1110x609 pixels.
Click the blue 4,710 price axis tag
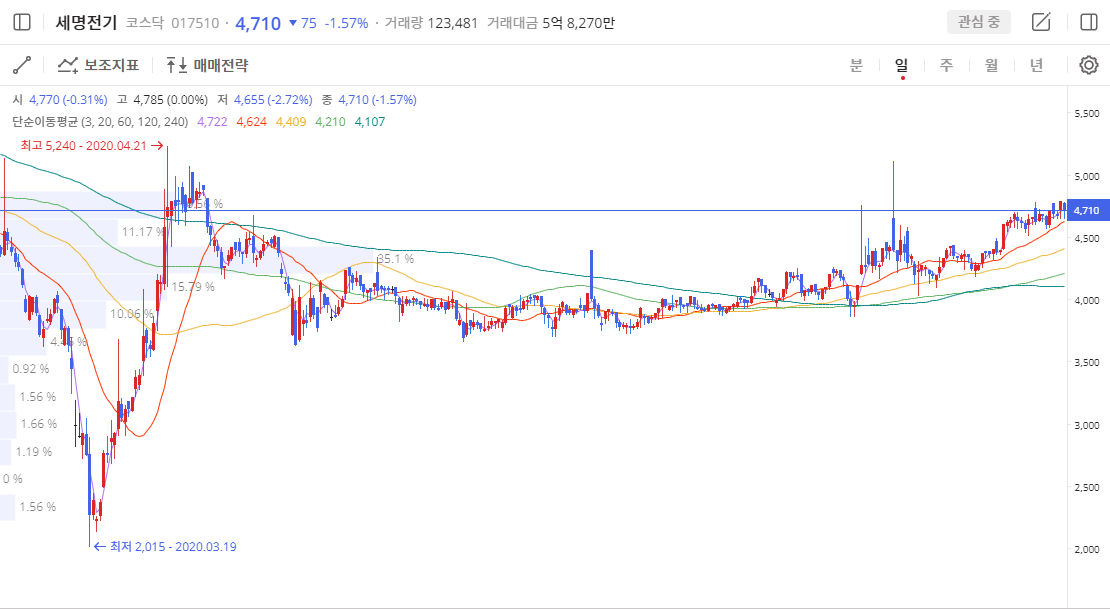click(x=1087, y=211)
